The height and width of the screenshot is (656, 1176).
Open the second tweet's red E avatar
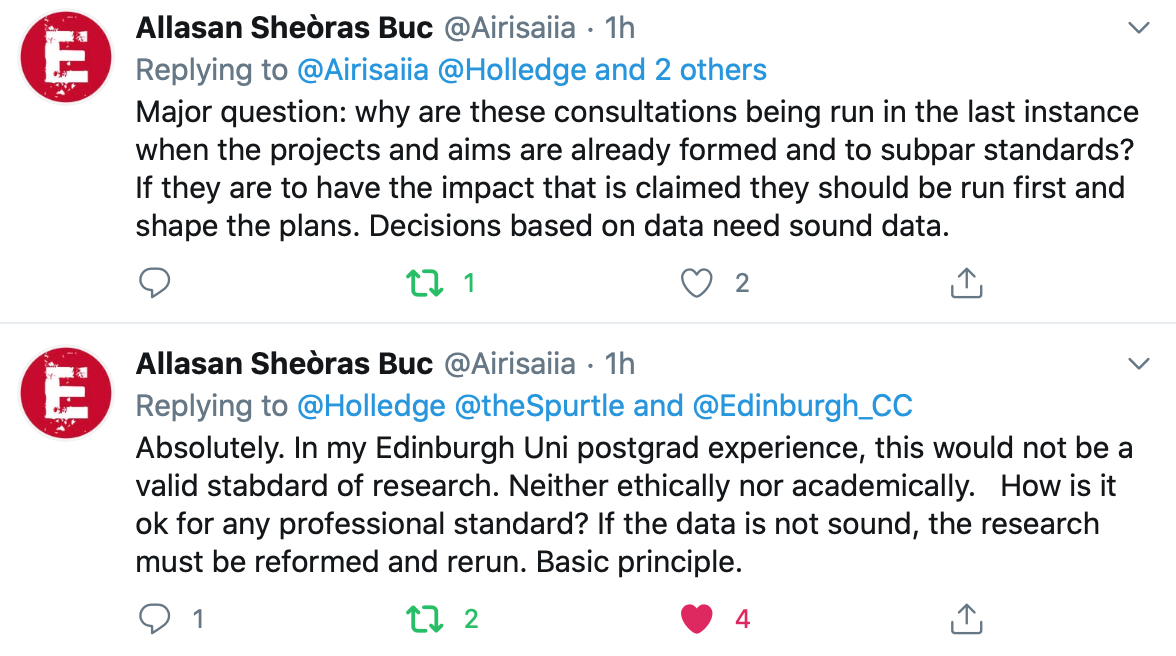point(66,393)
